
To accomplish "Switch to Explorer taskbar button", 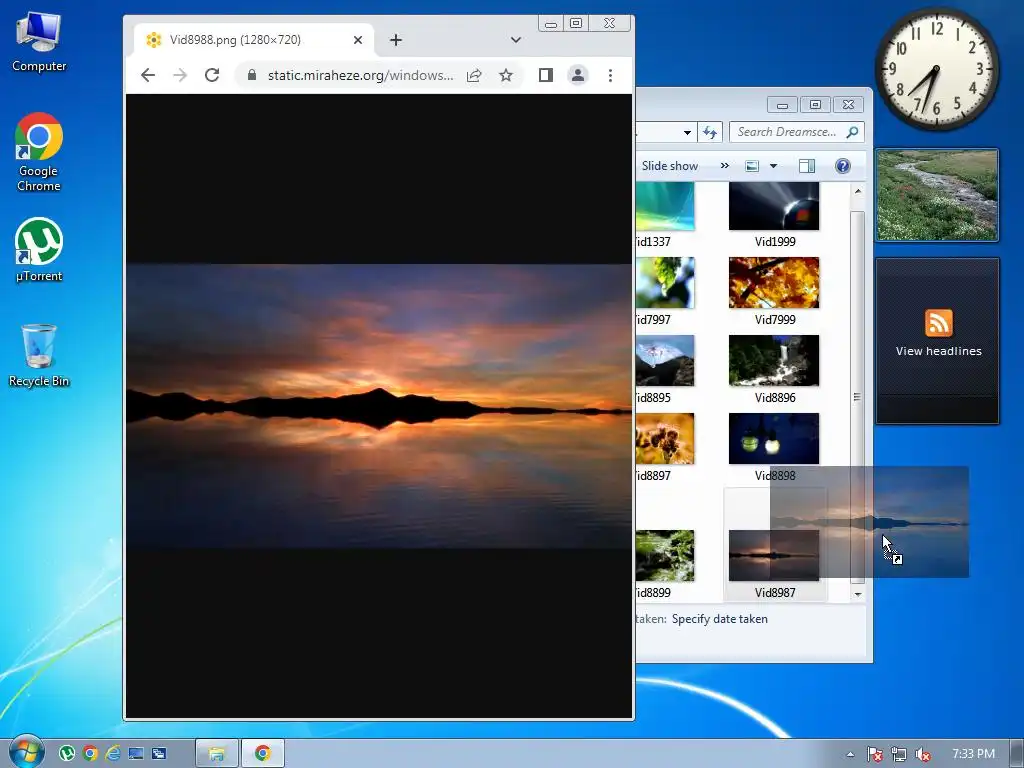I will [217, 754].
